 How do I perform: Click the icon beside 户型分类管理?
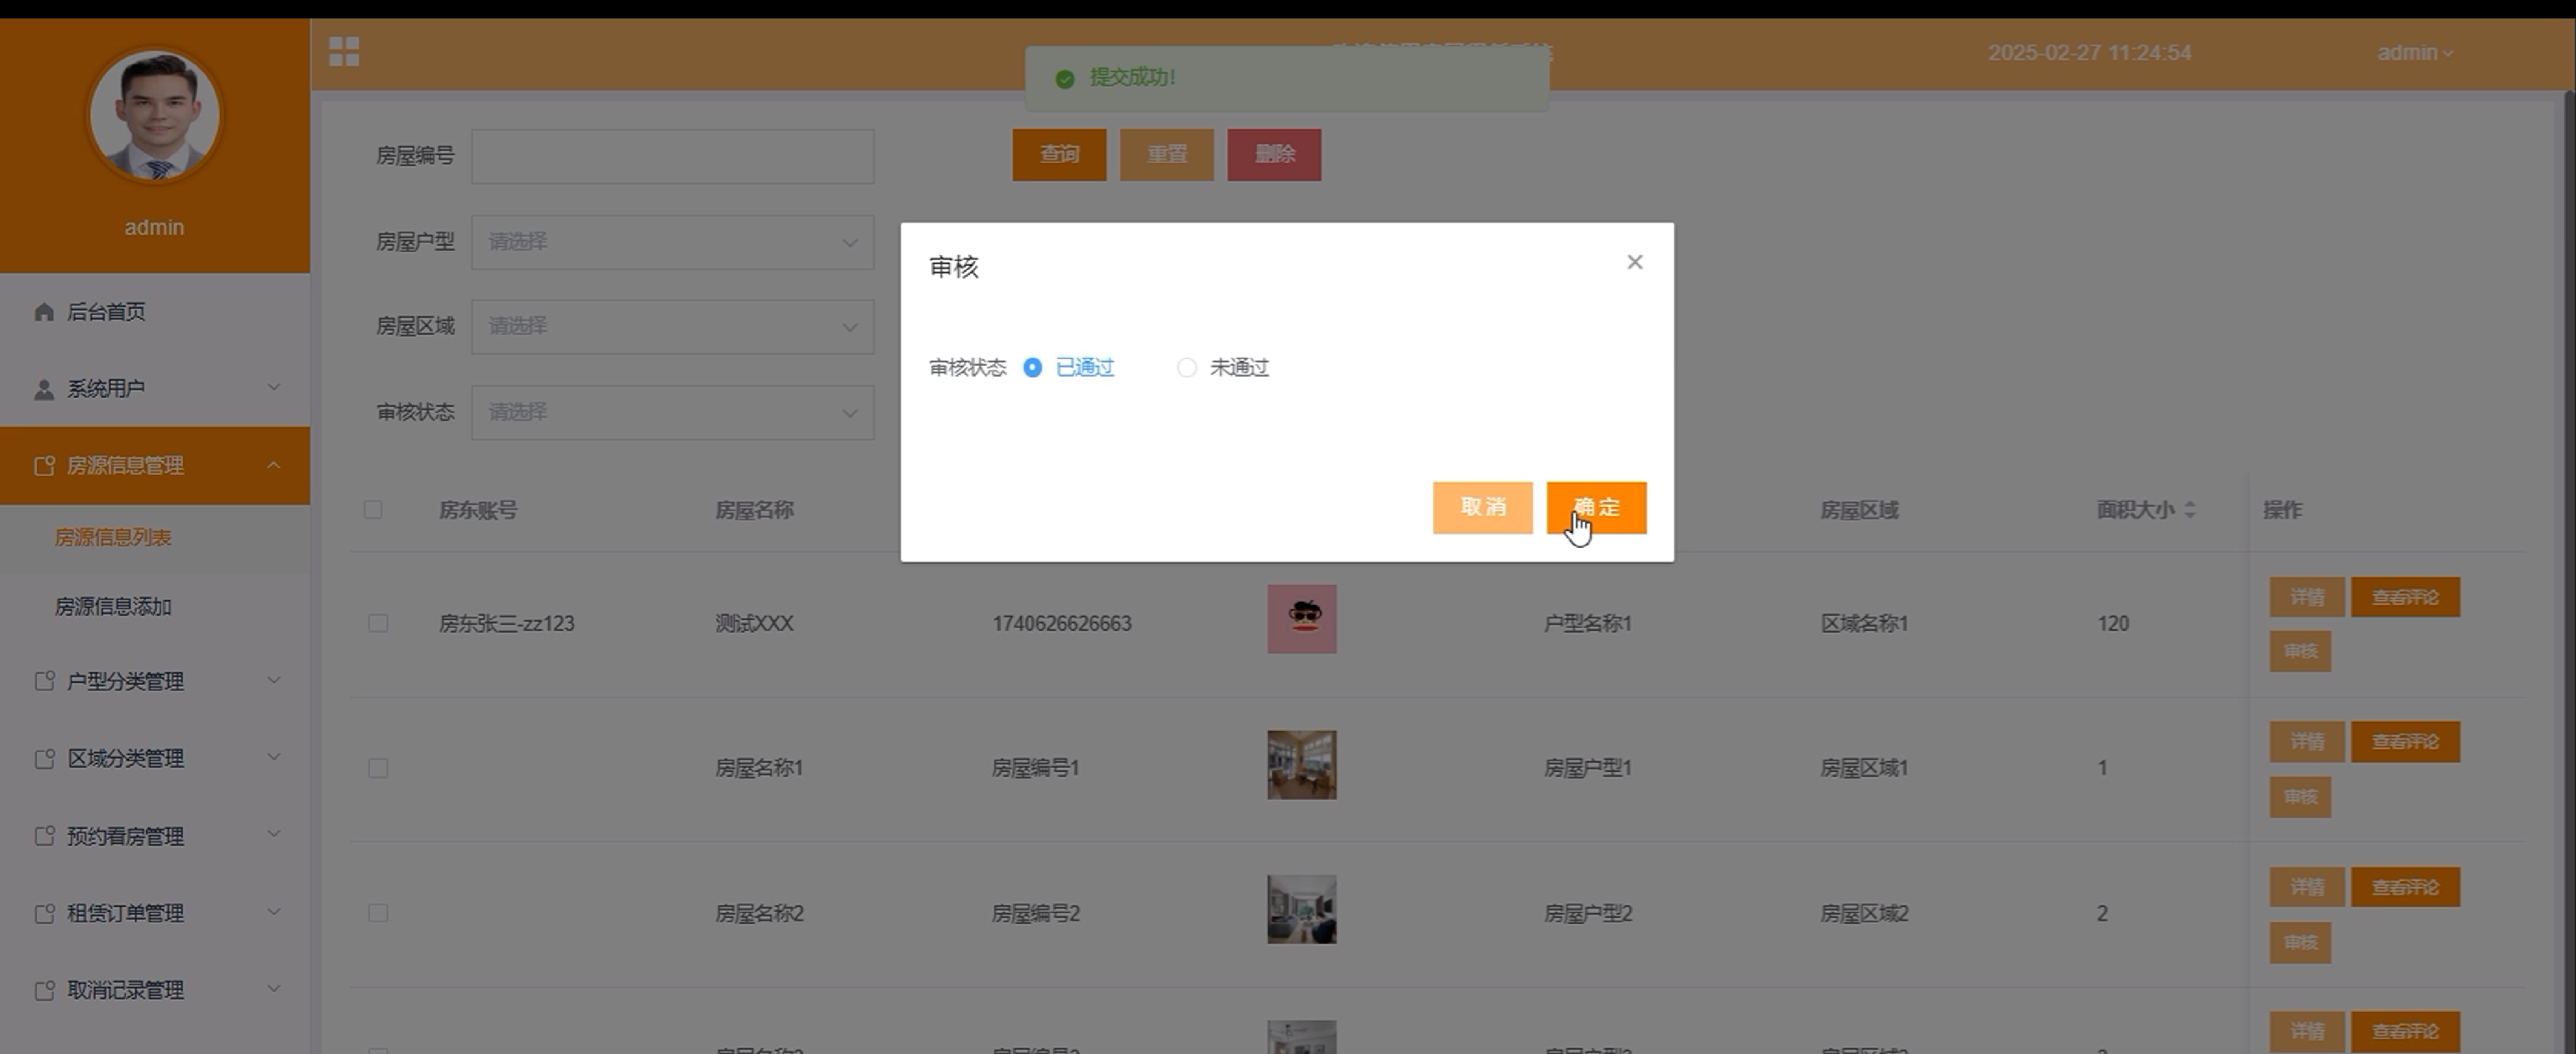[44, 681]
